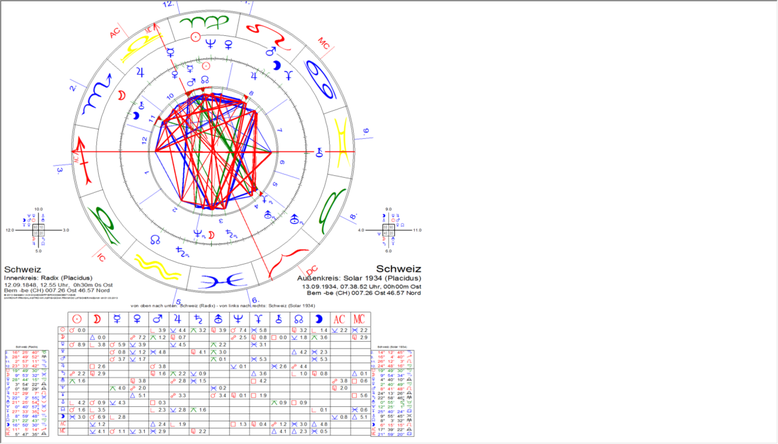The height and width of the screenshot is (444, 778).
Task: Click the green Virgo glyph in outer ring
Action: pyautogui.click(x=203, y=22)
